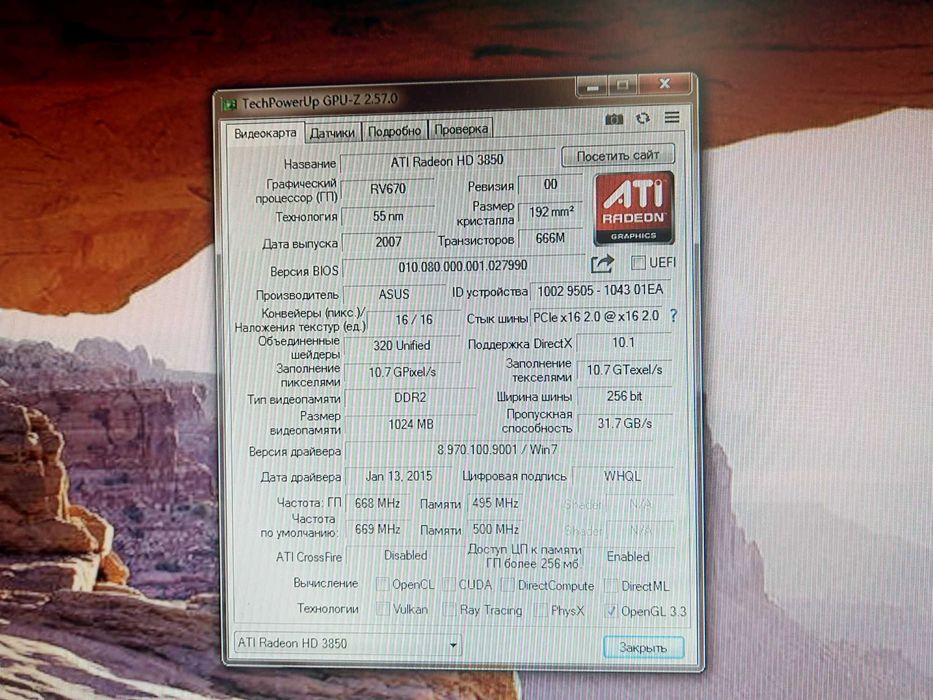The image size is (933, 700).
Task: Click the DDR2 memory type value
Action: [410, 398]
